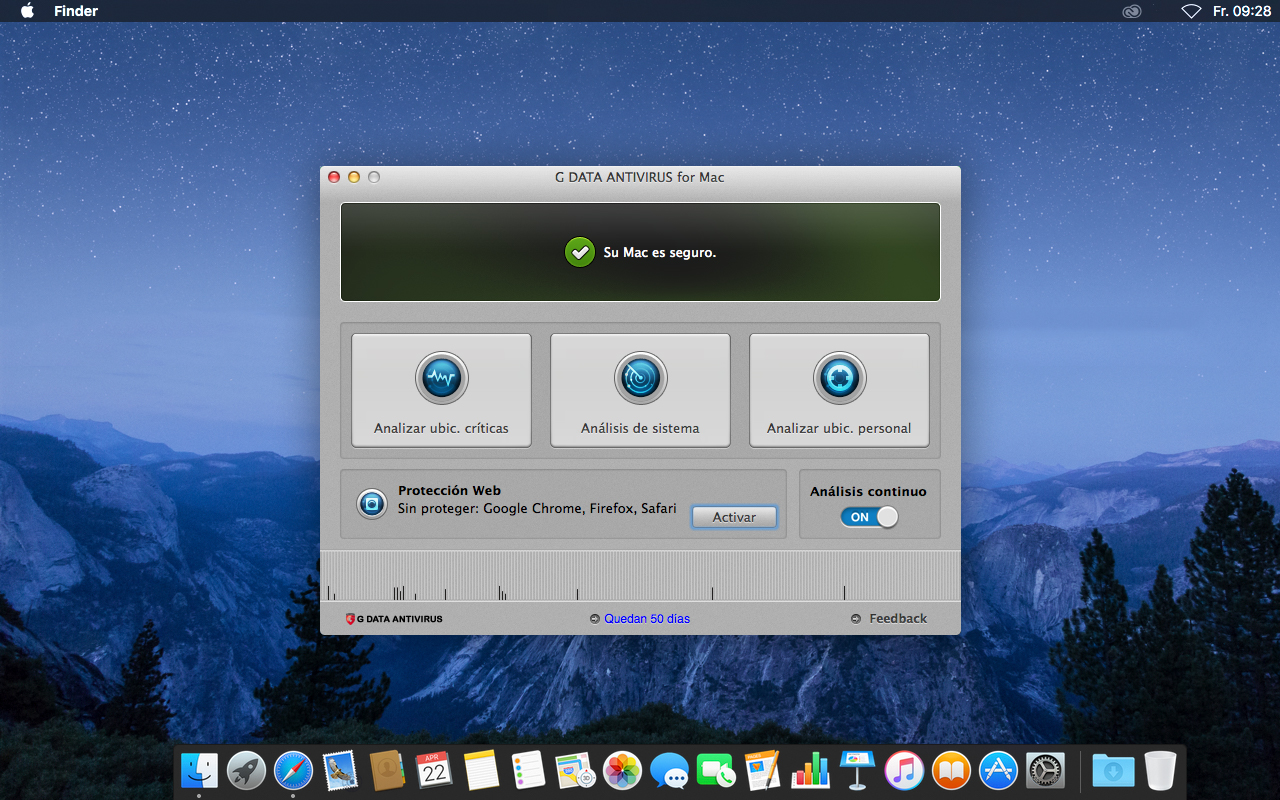Open Maps from the Dock
The width and height of the screenshot is (1280, 800).
click(575, 770)
